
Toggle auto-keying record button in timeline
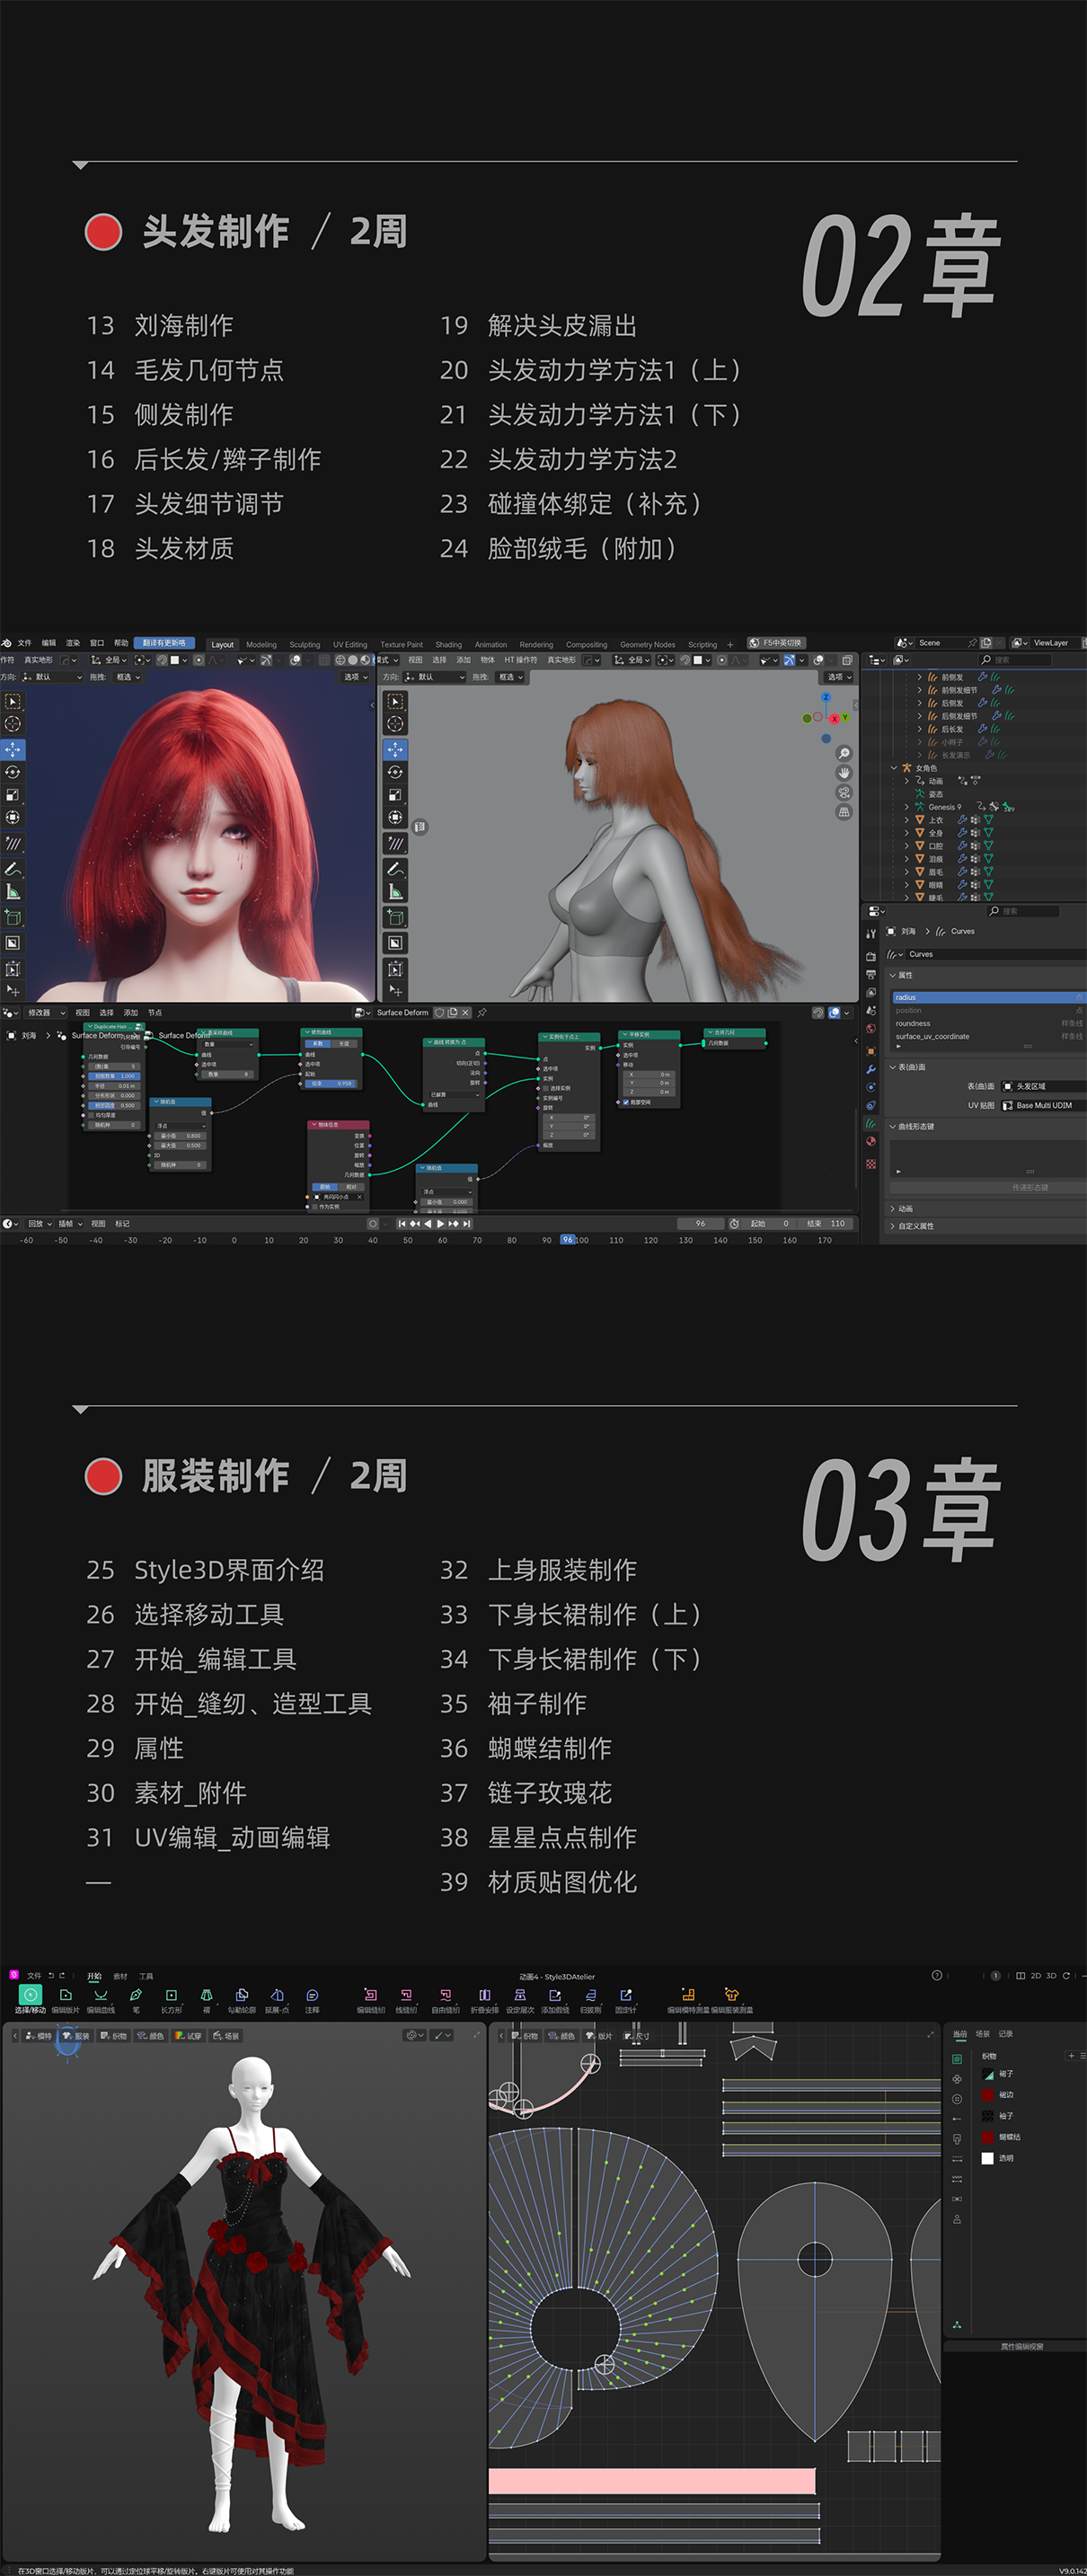[373, 1224]
